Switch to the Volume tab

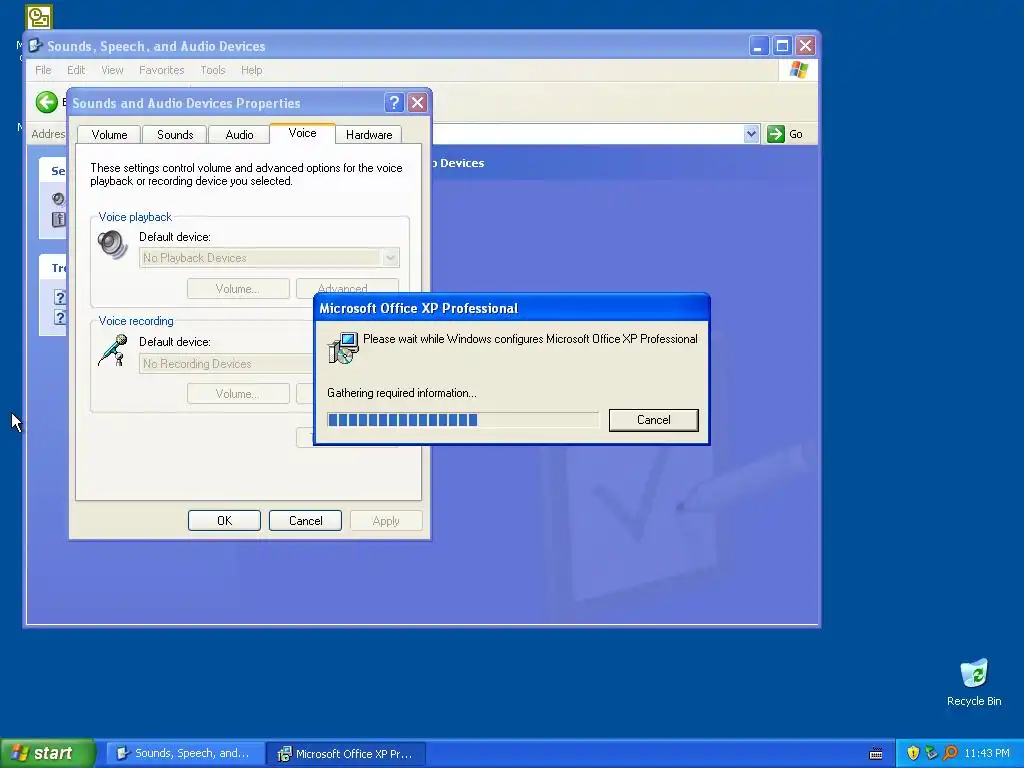[x=109, y=135]
